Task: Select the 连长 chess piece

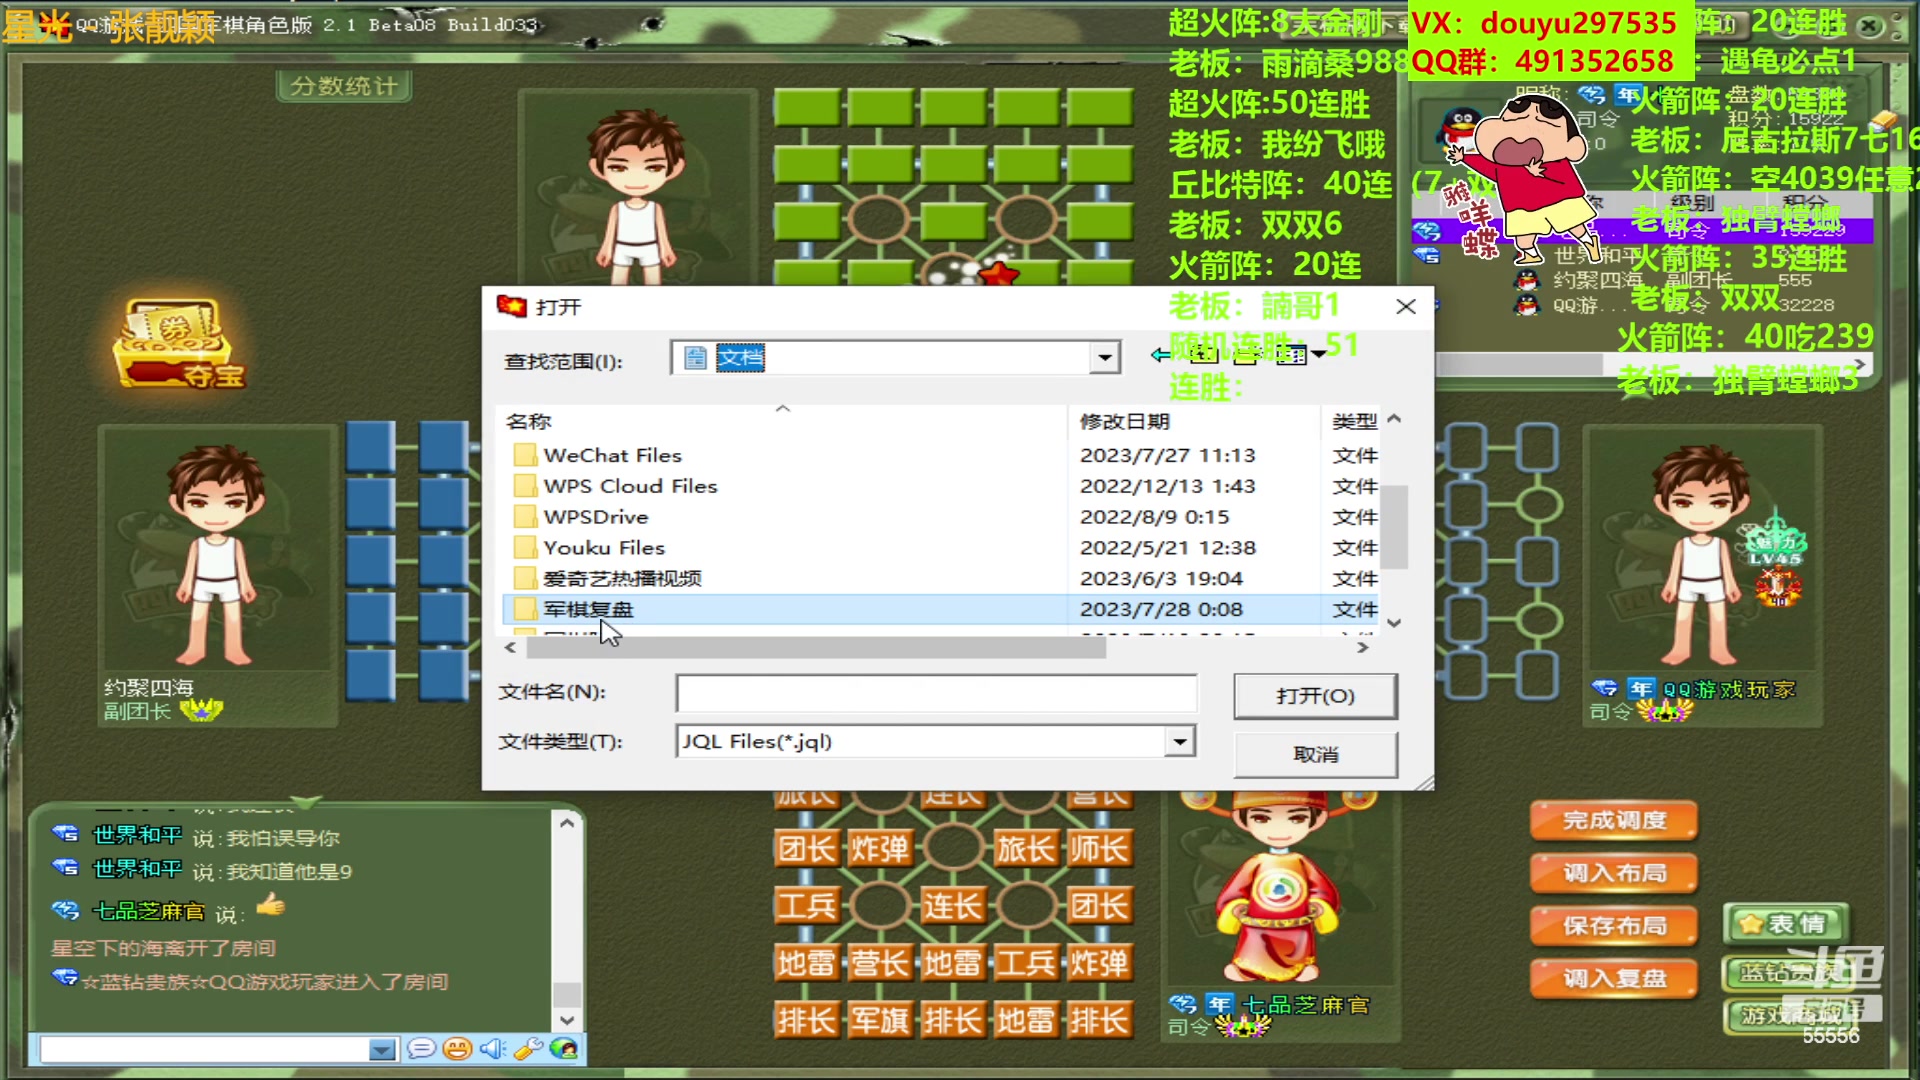Action: click(x=952, y=907)
